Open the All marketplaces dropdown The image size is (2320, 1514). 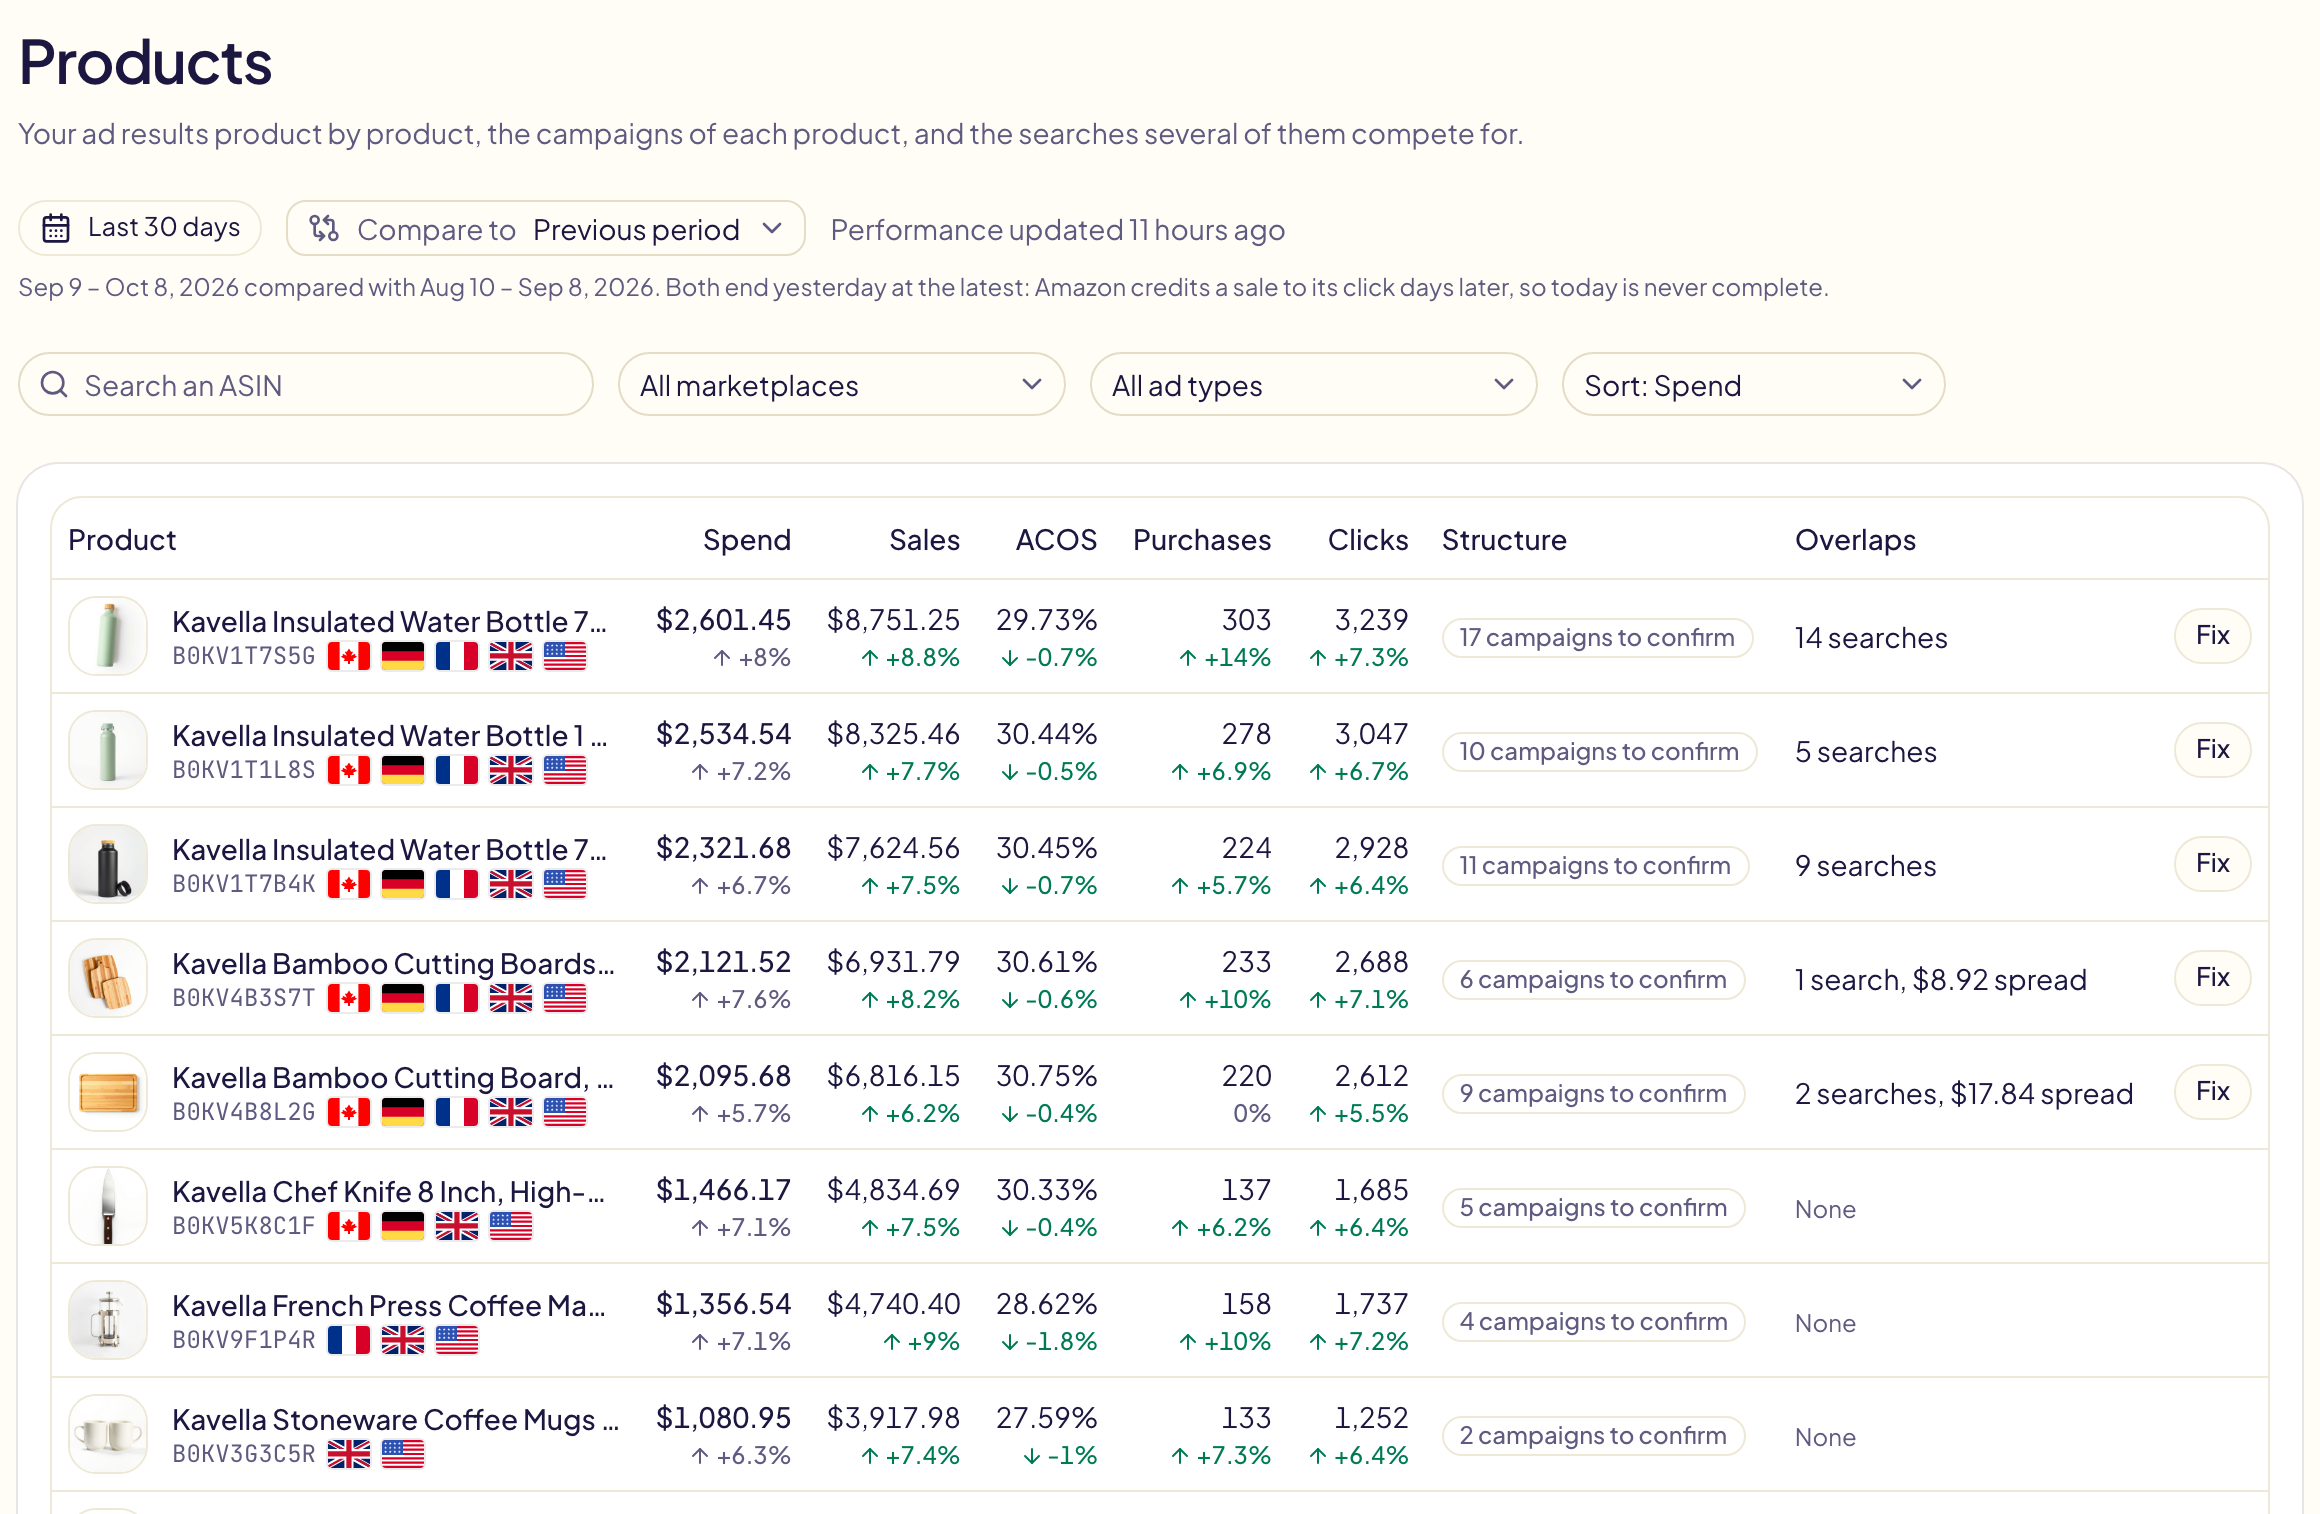pos(841,385)
